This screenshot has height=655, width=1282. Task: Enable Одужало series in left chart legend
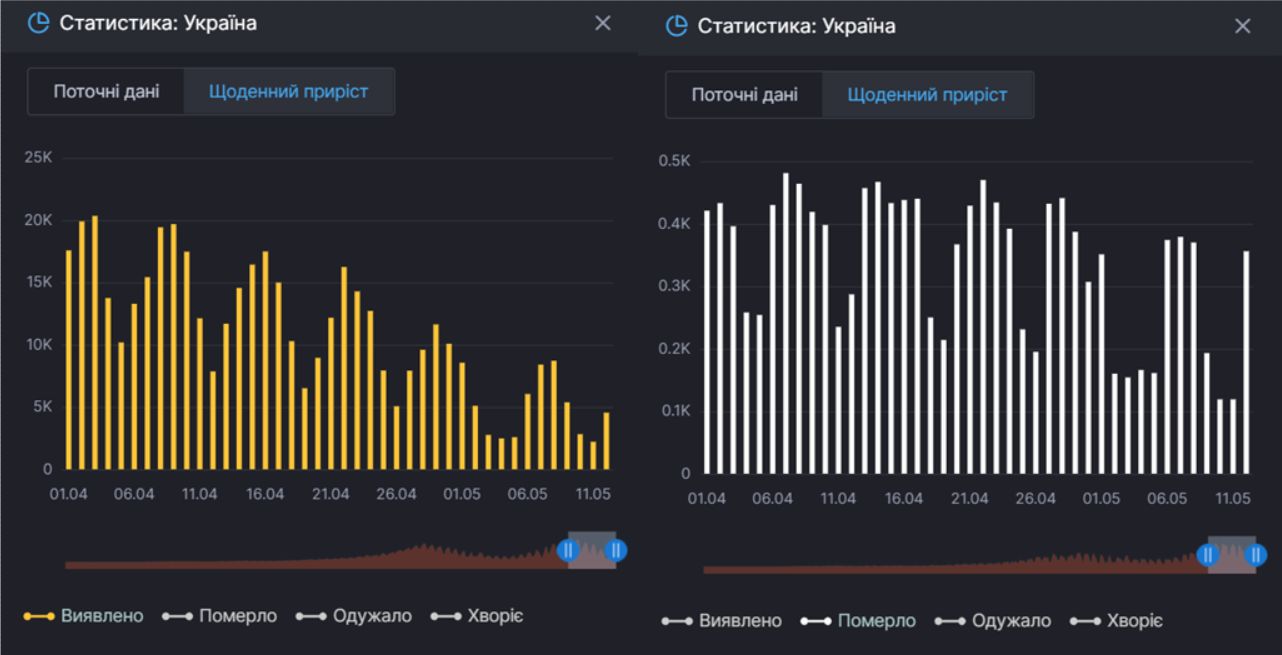(x=354, y=616)
